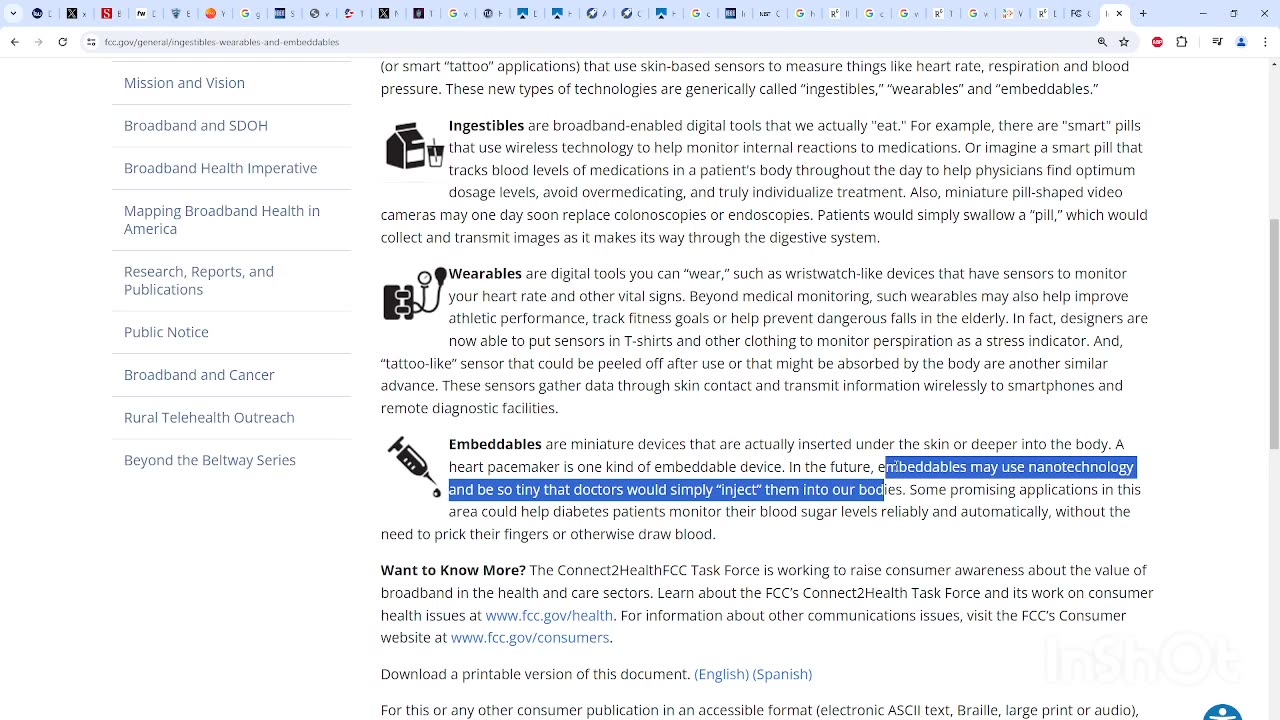Click the fcc.gov address bar URL
This screenshot has width=1280, height=720.
point(221,42)
